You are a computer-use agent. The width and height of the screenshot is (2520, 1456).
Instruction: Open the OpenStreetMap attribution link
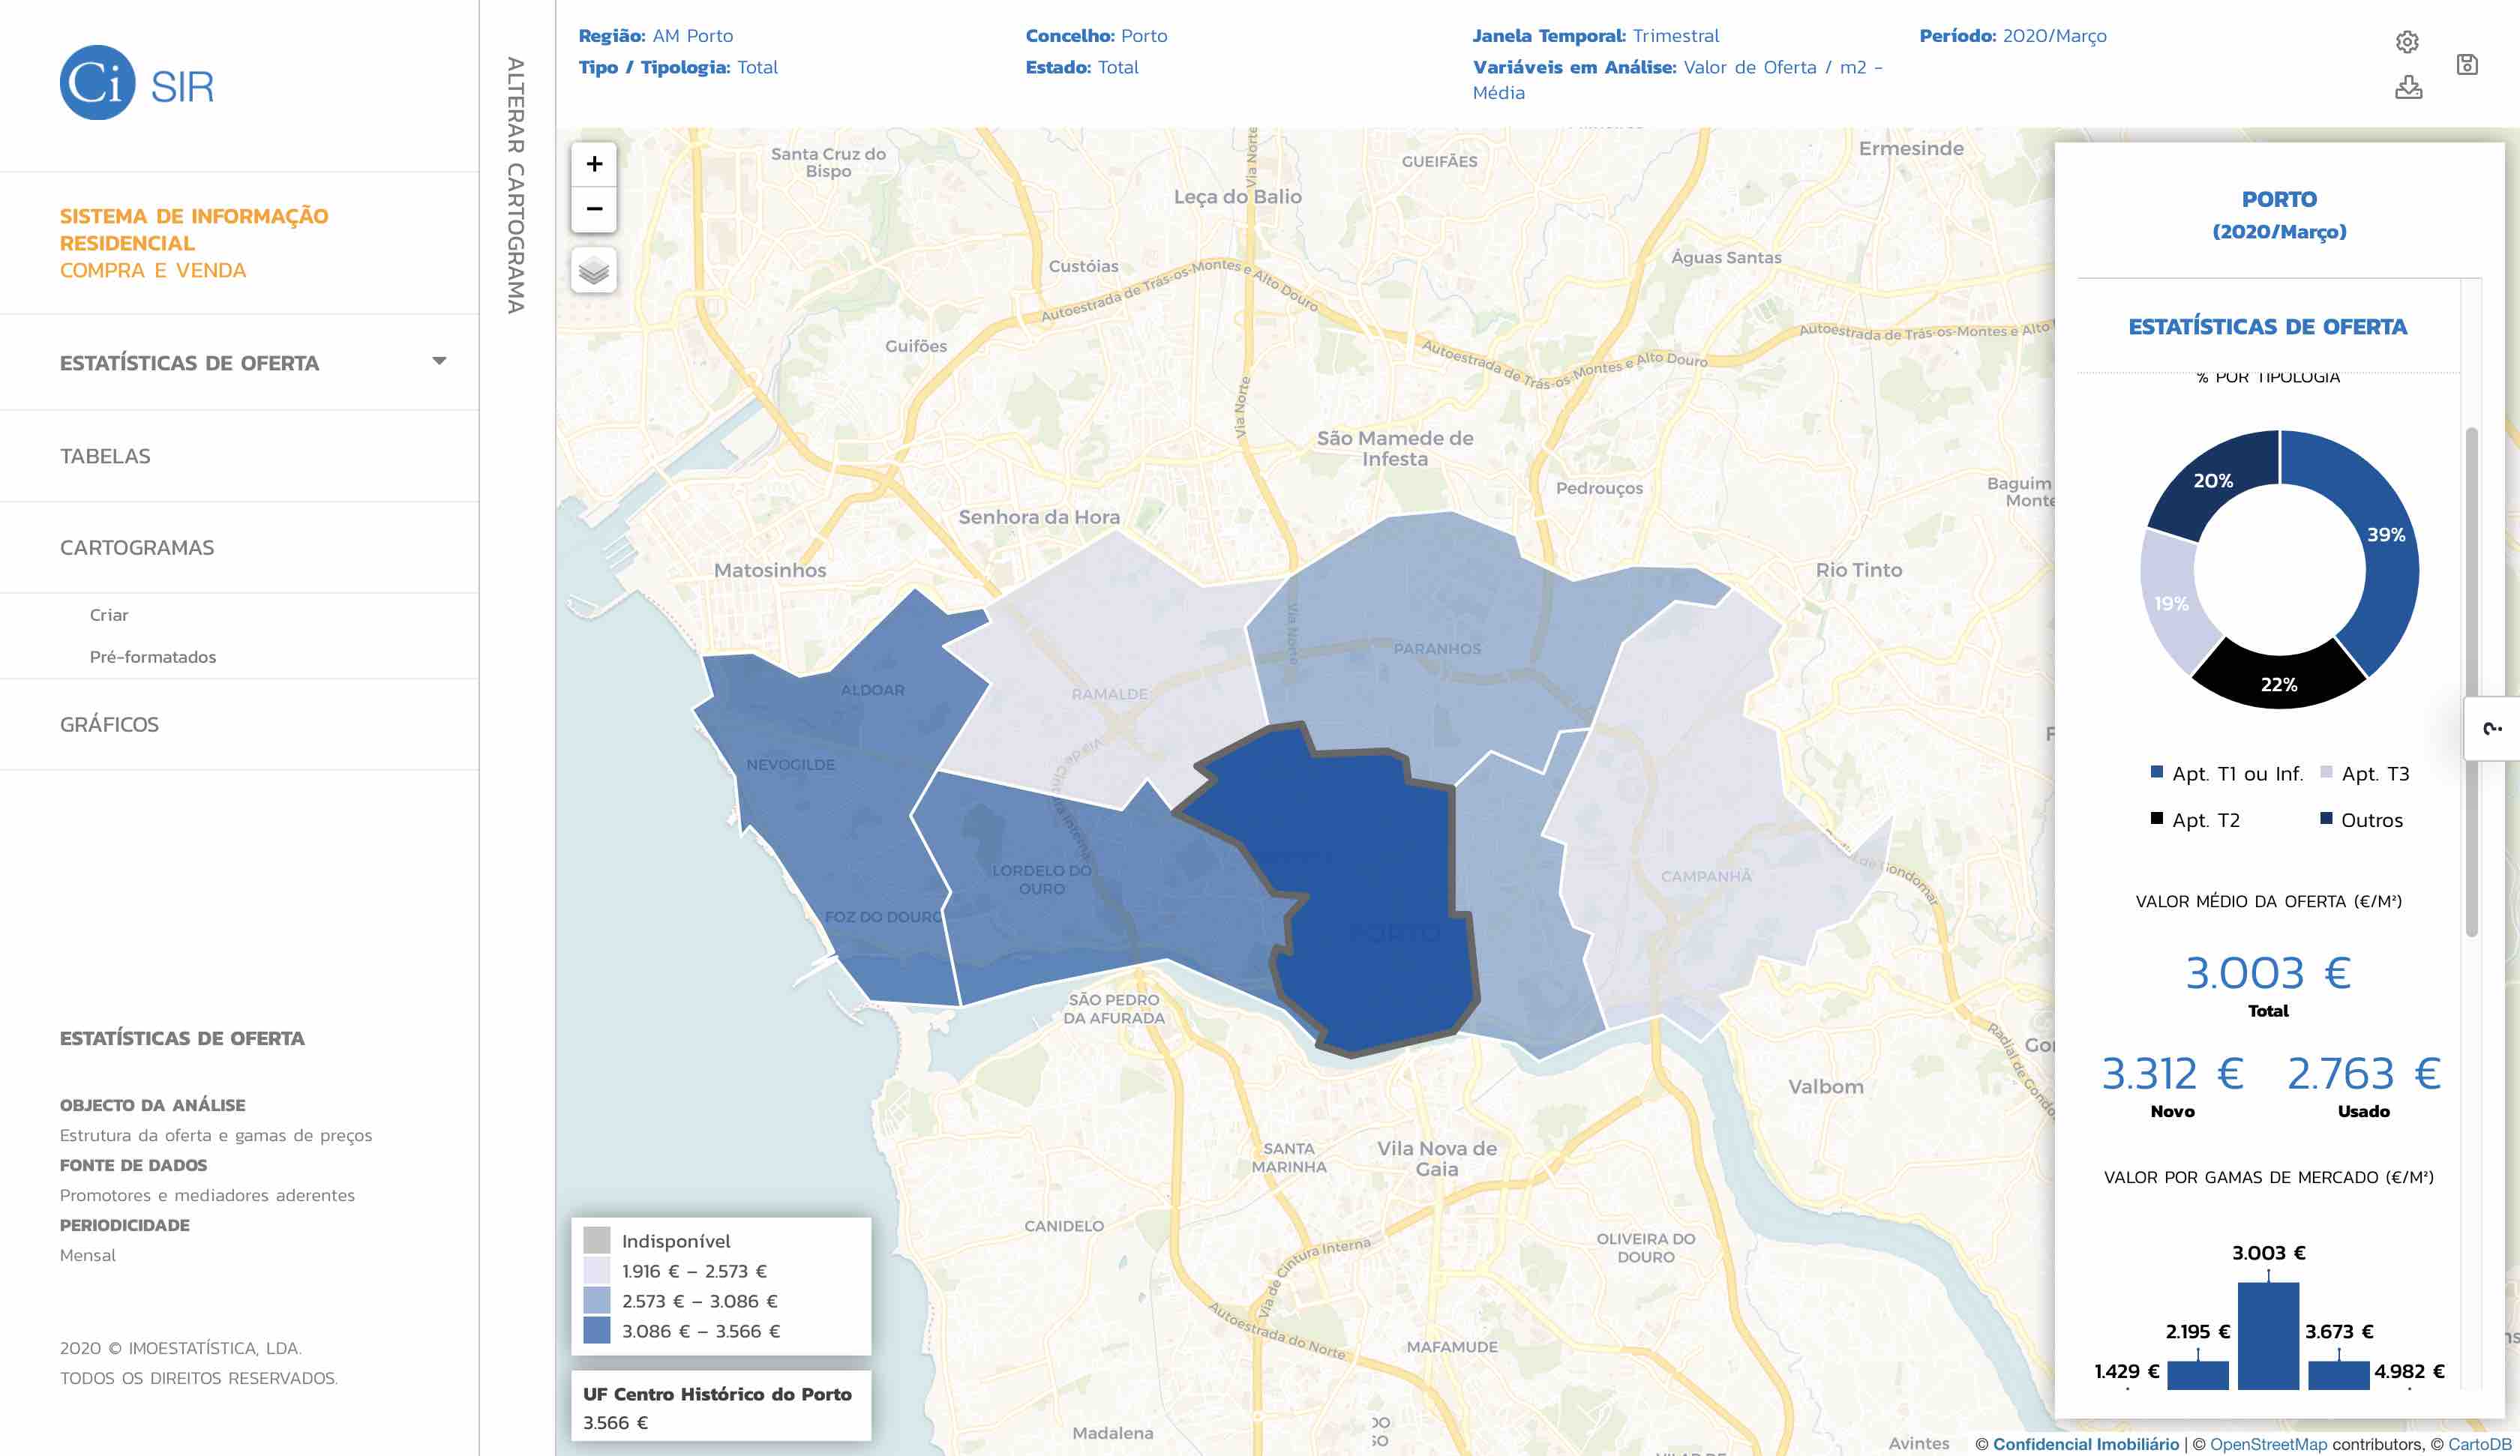(x=2268, y=1444)
